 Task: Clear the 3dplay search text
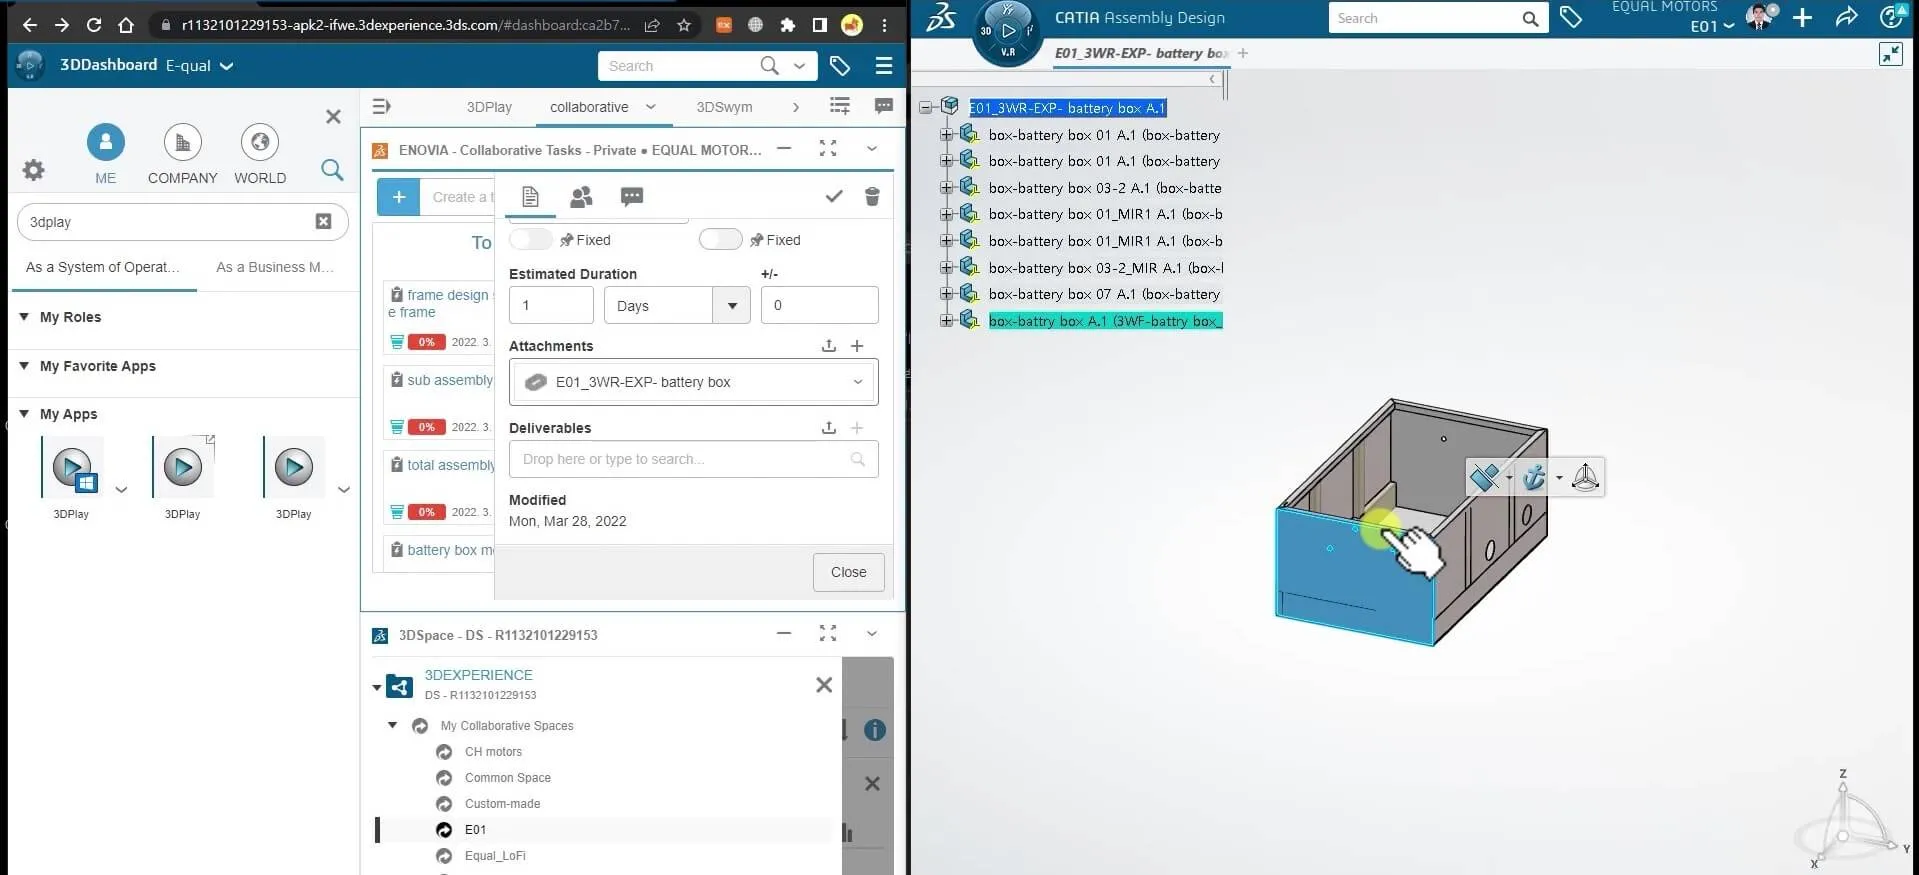click(x=323, y=222)
